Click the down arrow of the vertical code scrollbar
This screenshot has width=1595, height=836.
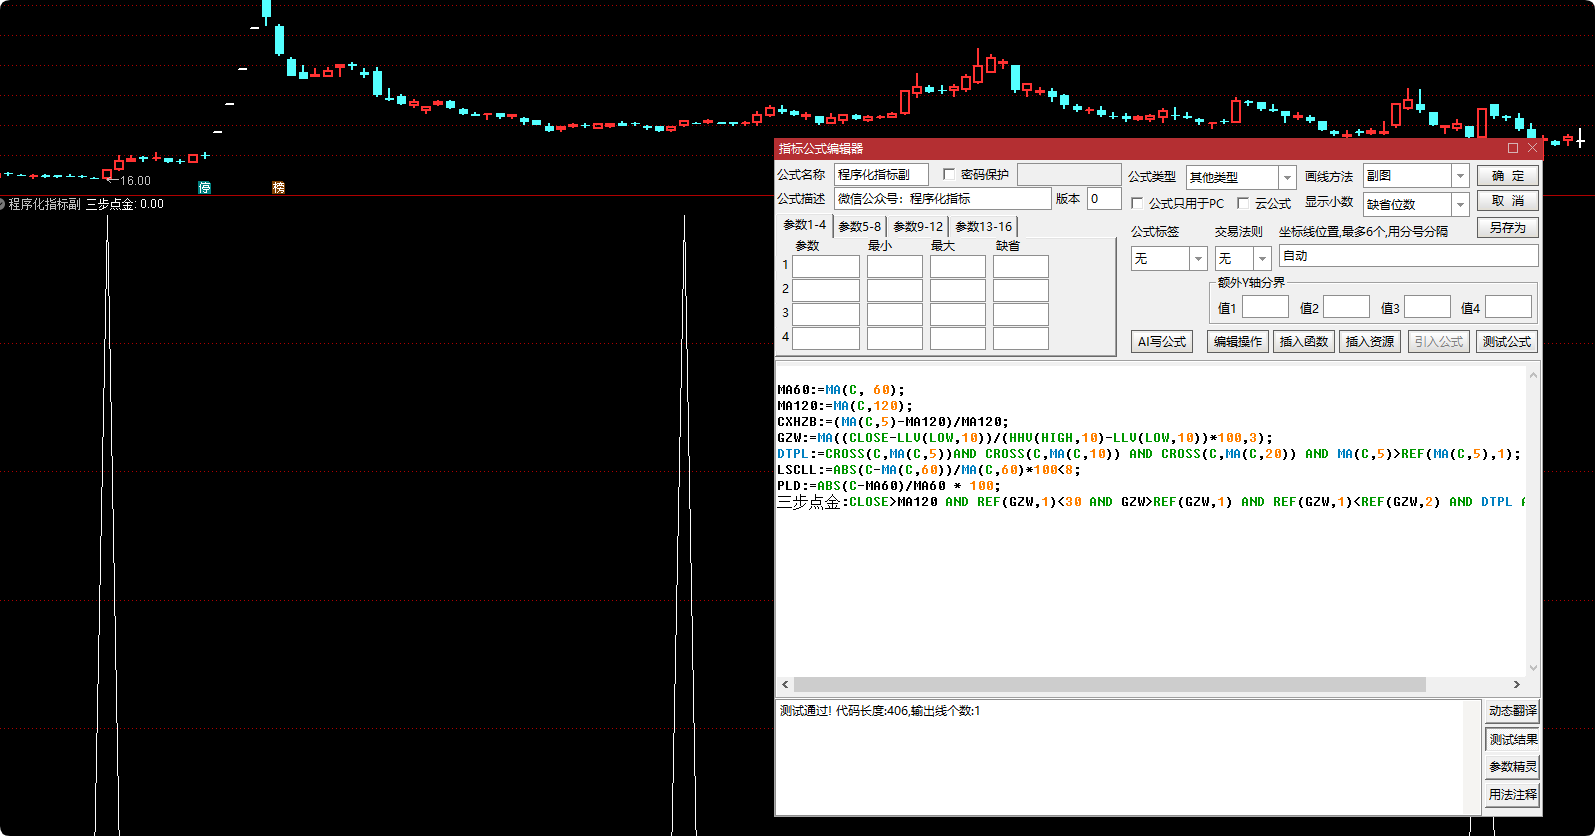(1533, 667)
